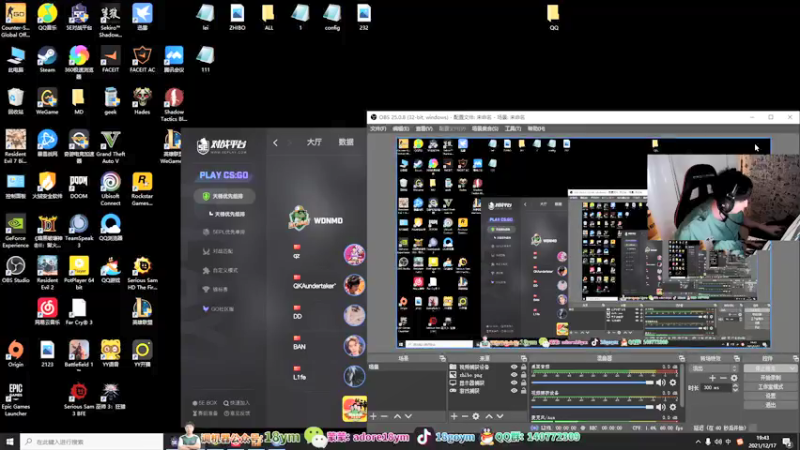Click the start recording button in OBS controls

770,378
